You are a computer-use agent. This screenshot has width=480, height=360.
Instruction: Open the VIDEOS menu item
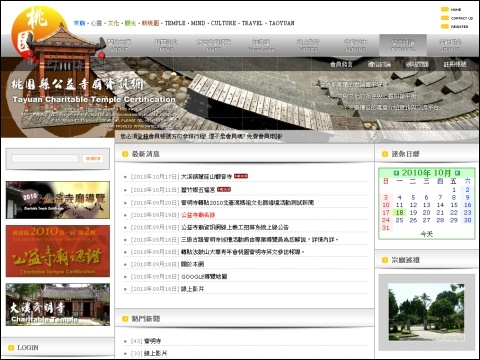(308, 45)
